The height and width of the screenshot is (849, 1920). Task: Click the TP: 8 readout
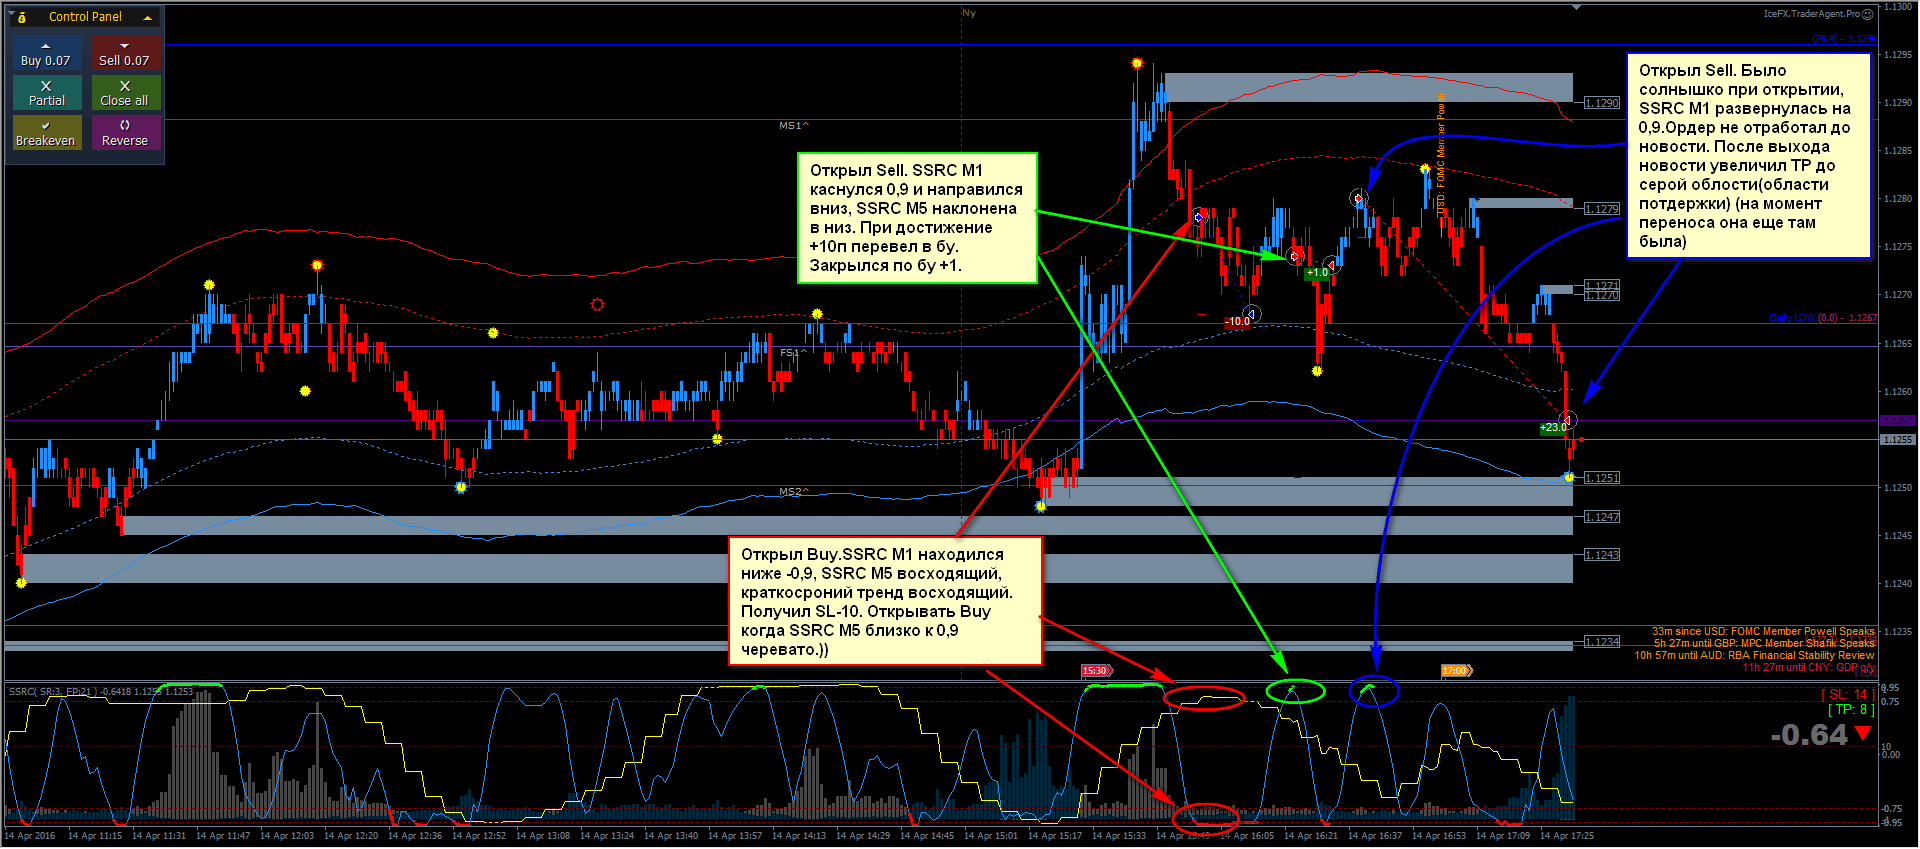pos(1851,709)
